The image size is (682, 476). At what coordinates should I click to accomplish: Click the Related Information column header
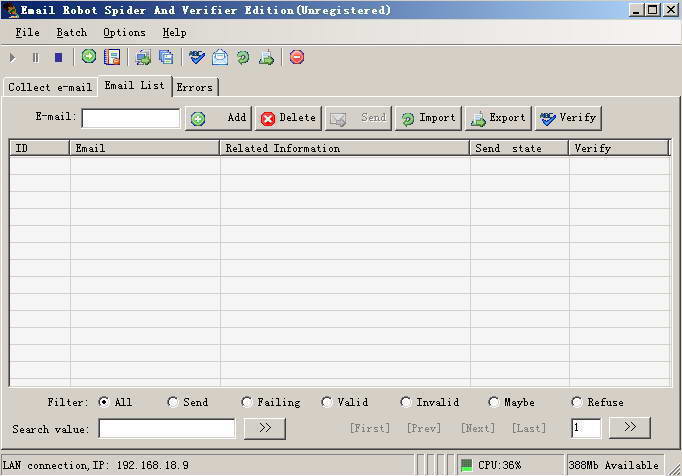344,148
